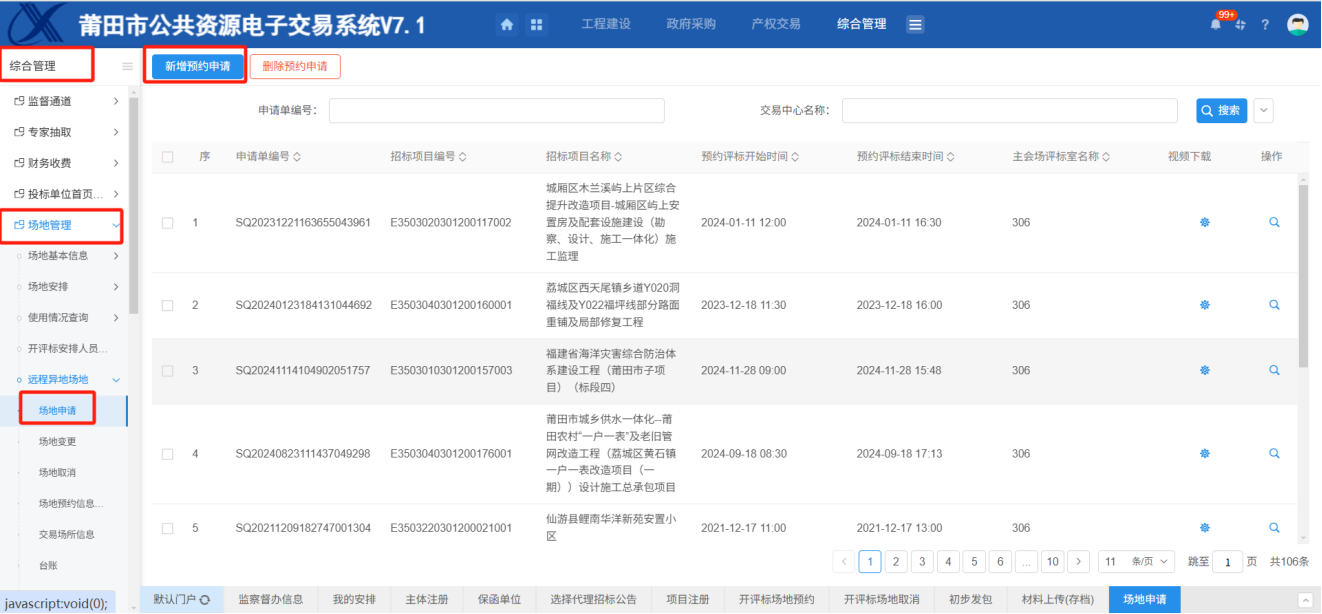Click video download icon in row 1
The image size is (1322, 614).
[x=1204, y=223]
